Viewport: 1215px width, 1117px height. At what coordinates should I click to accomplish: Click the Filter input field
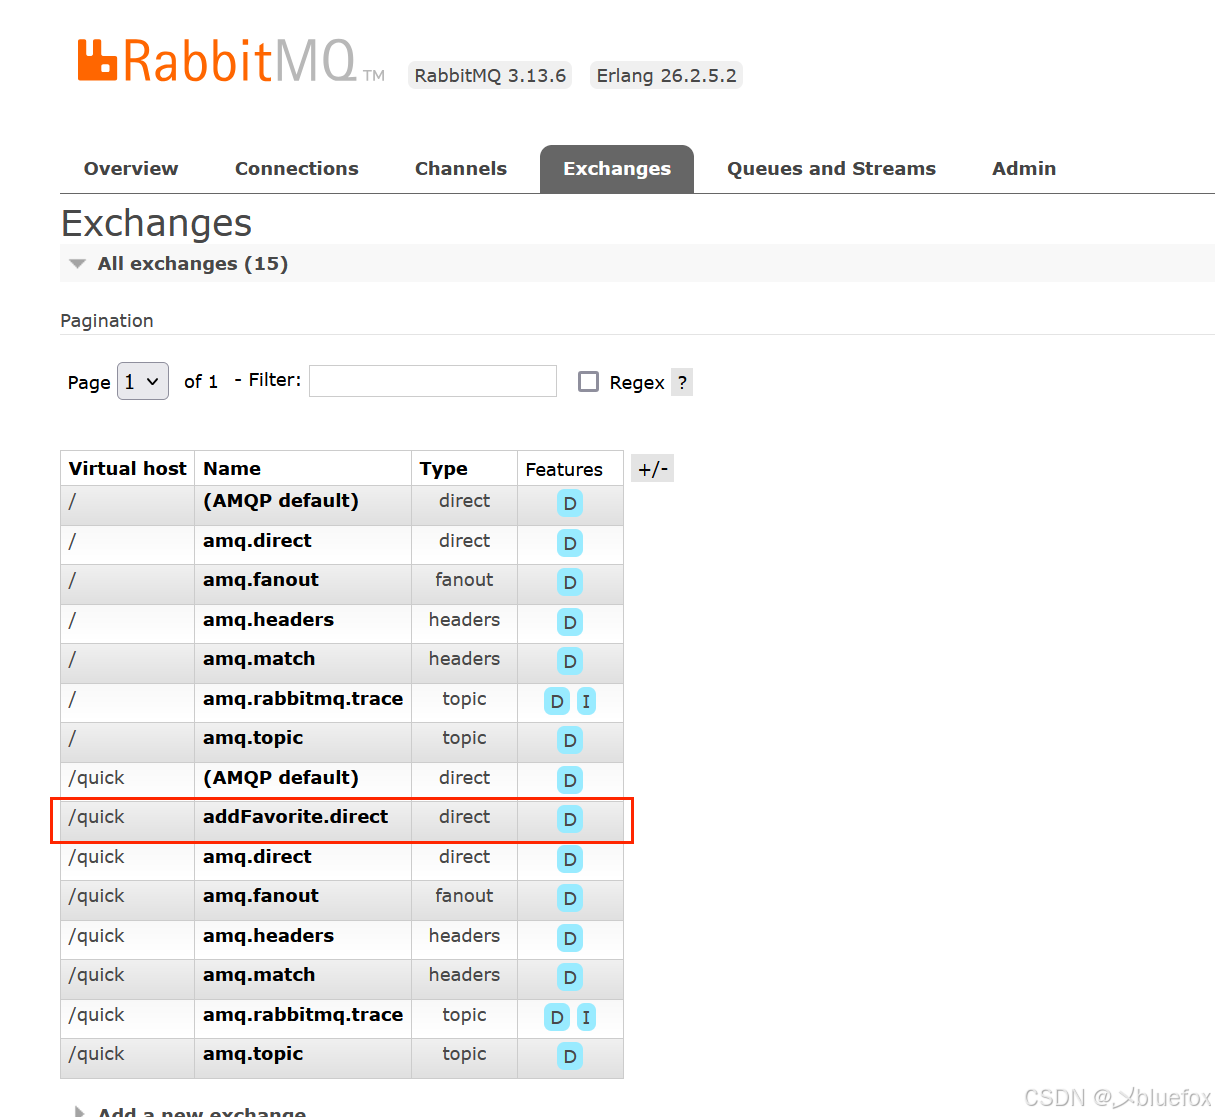pyautogui.click(x=433, y=381)
